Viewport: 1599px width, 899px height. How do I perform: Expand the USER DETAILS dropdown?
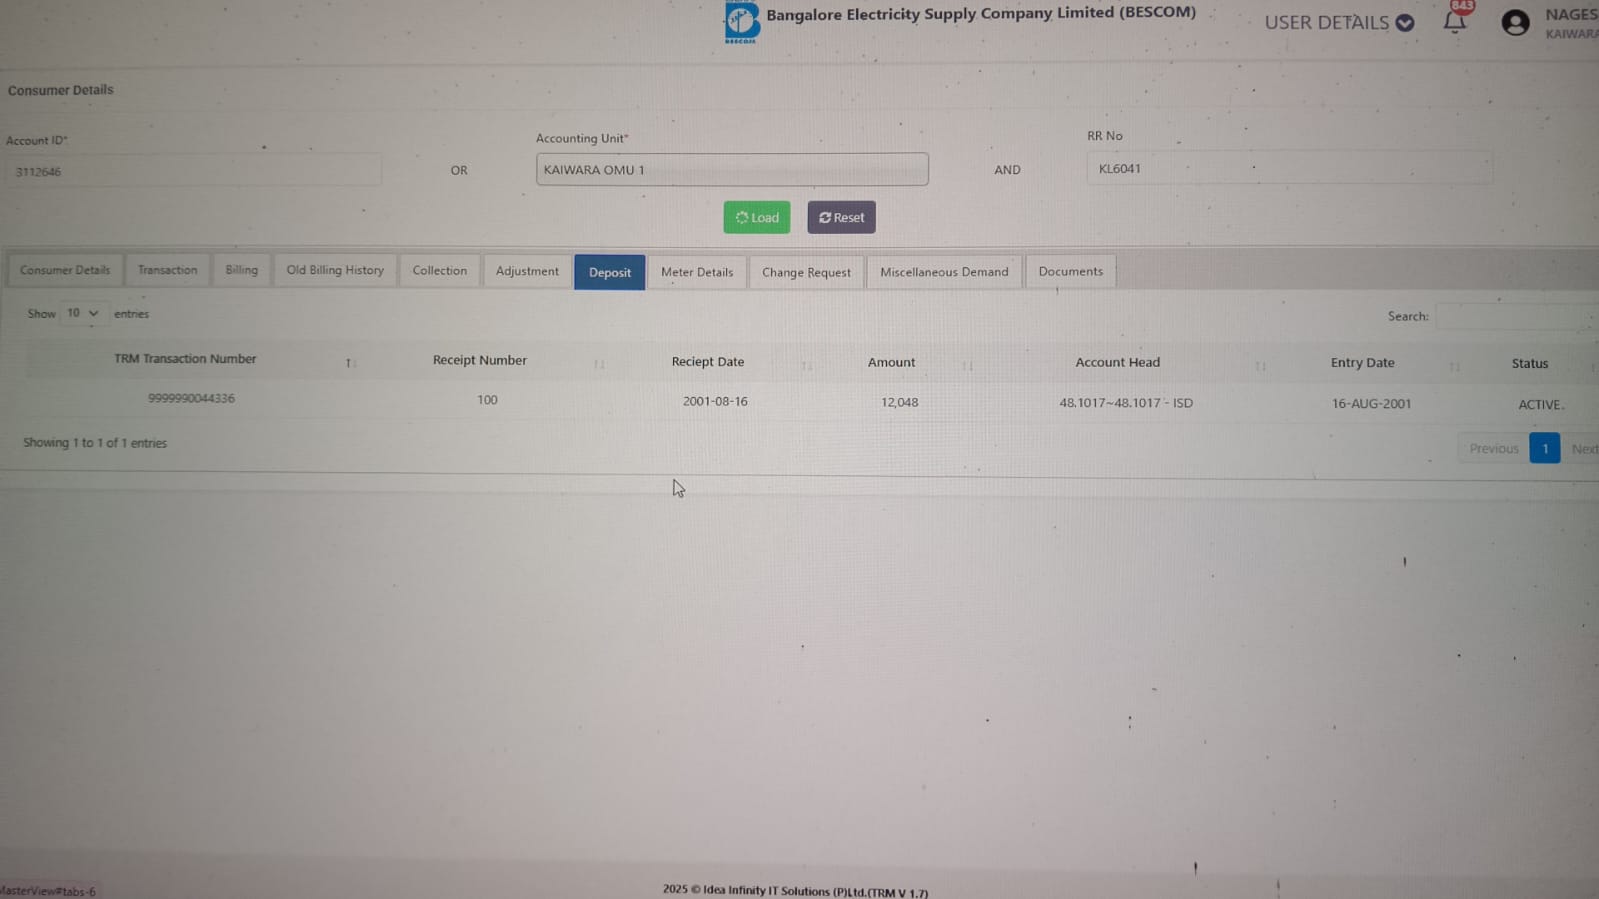[x=1339, y=22]
